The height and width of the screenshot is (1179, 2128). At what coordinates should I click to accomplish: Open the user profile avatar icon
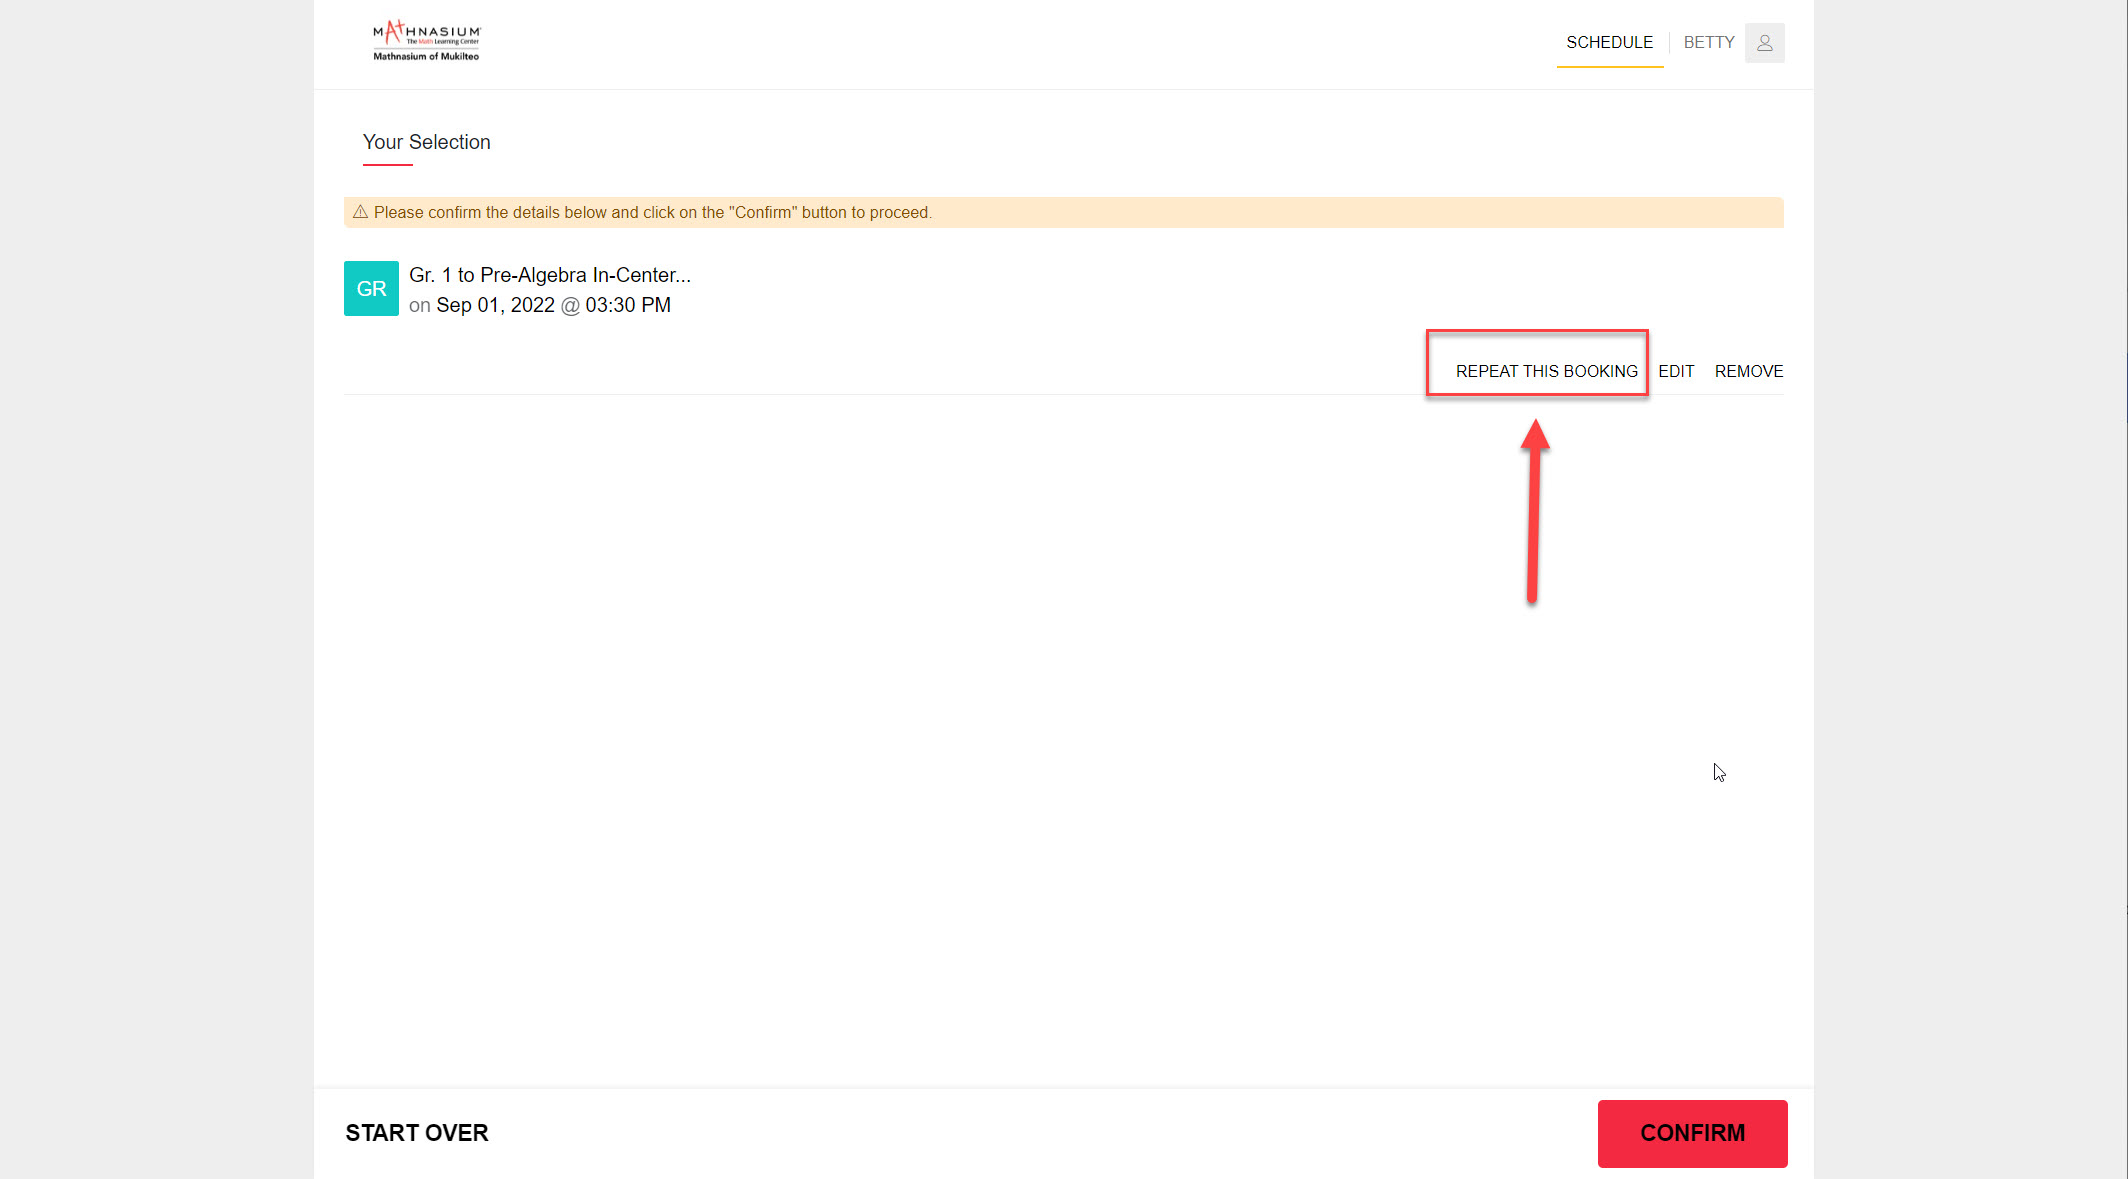pyautogui.click(x=1764, y=43)
